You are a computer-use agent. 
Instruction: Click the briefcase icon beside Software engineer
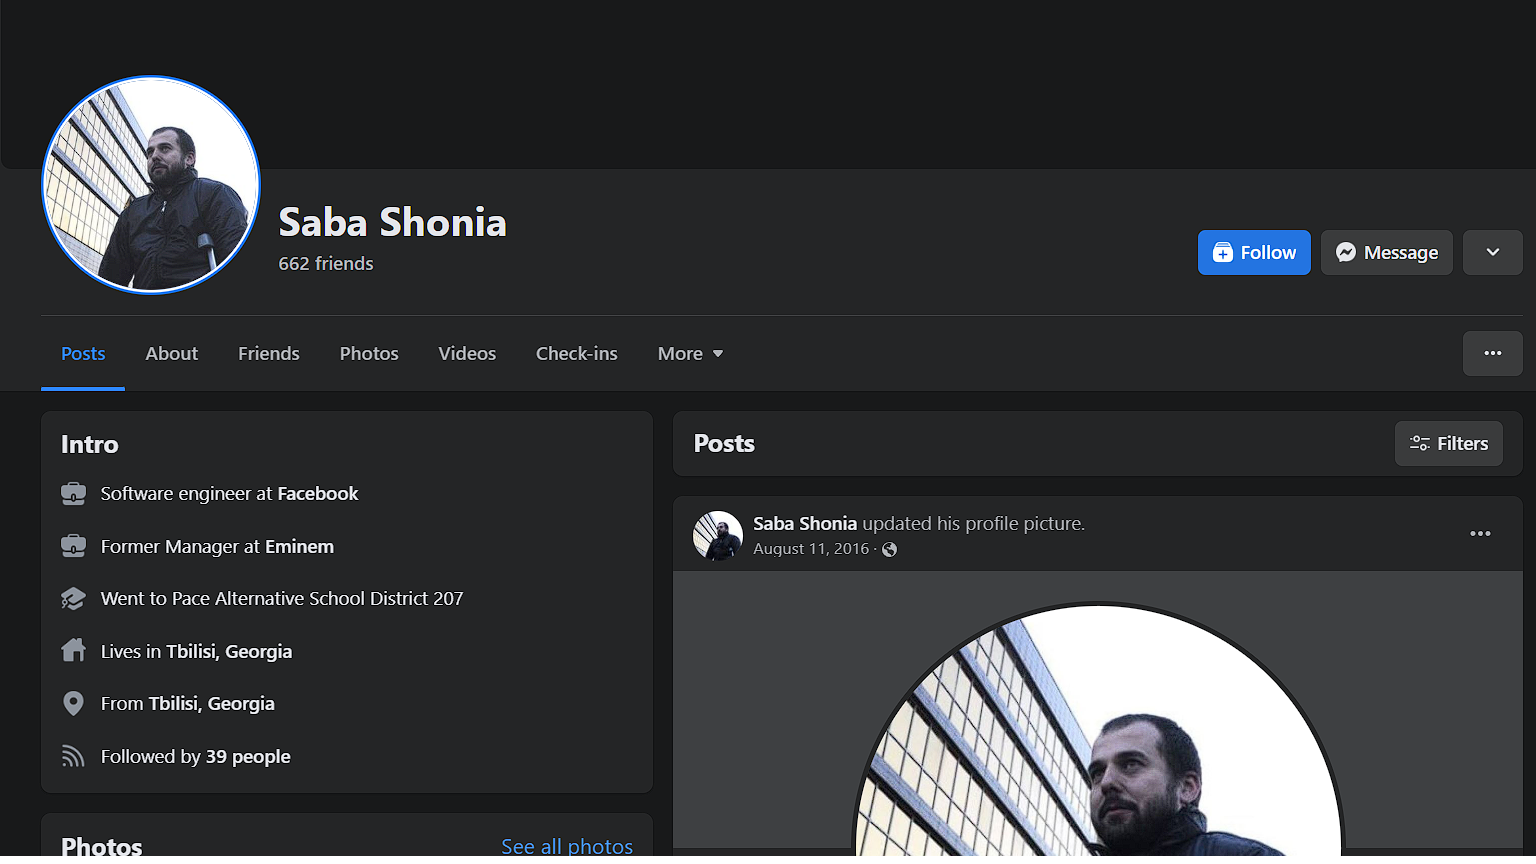point(73,494)
